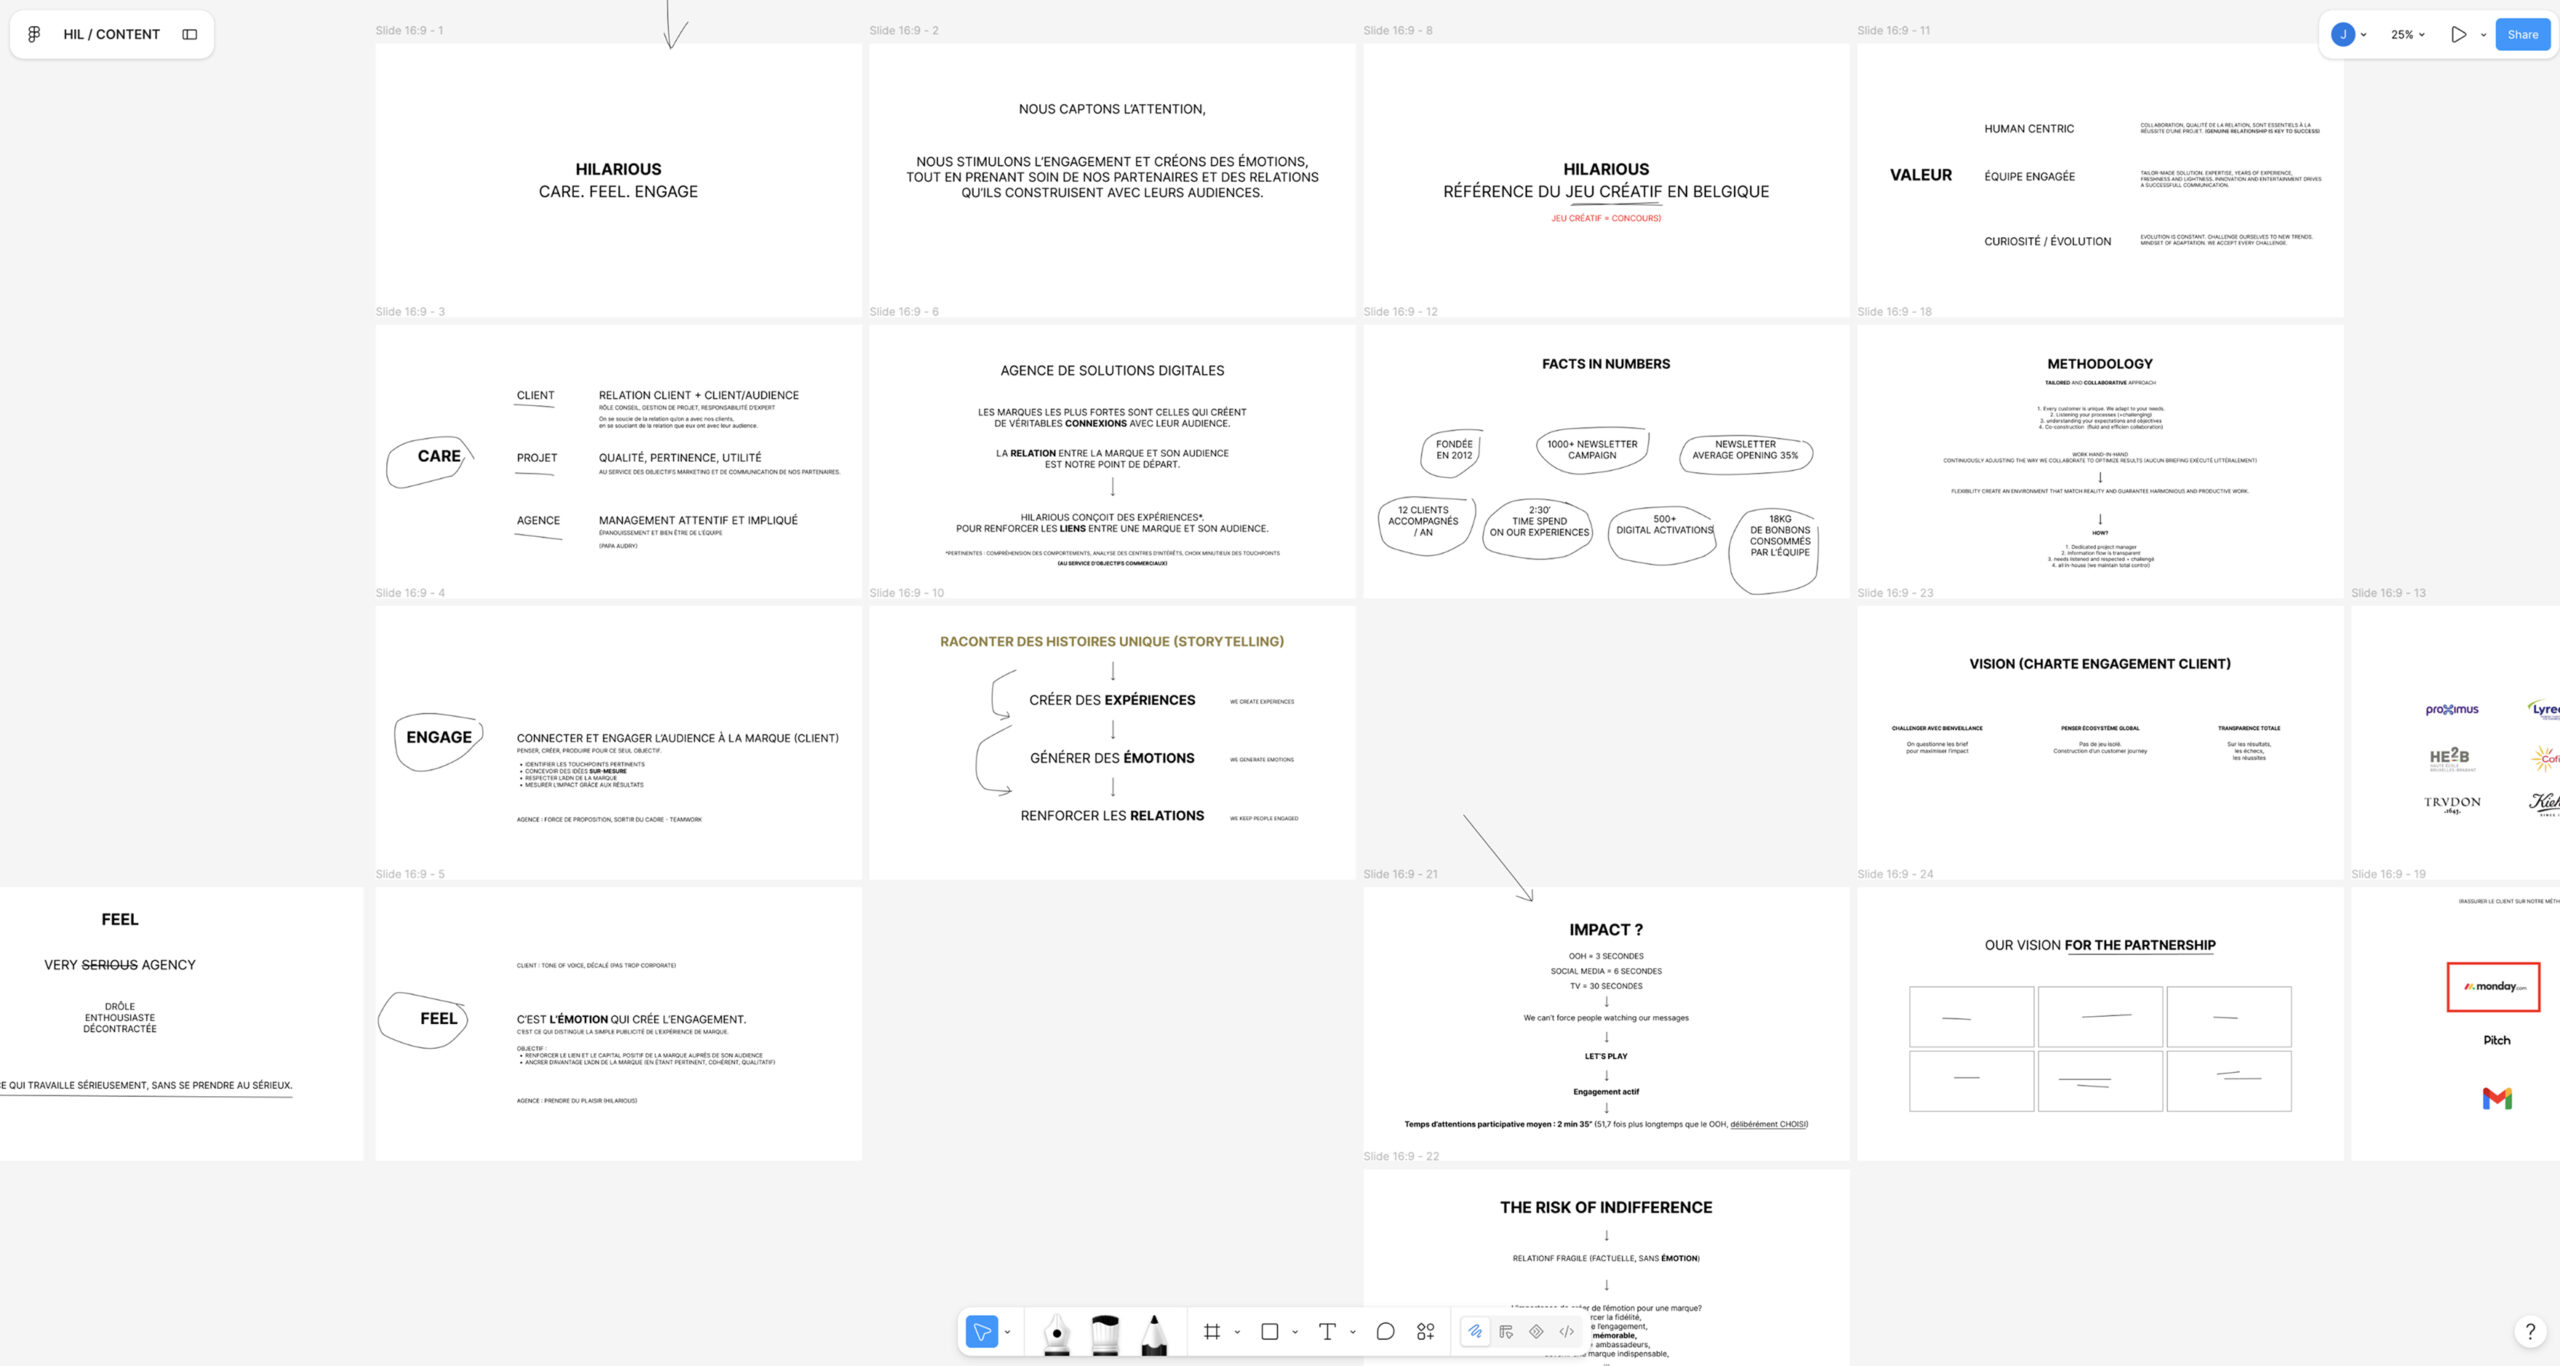Open the Figma main menu logo
Image resolution: width=2560 pixels, height=1366 pixels.
click(x=34, y=34)
